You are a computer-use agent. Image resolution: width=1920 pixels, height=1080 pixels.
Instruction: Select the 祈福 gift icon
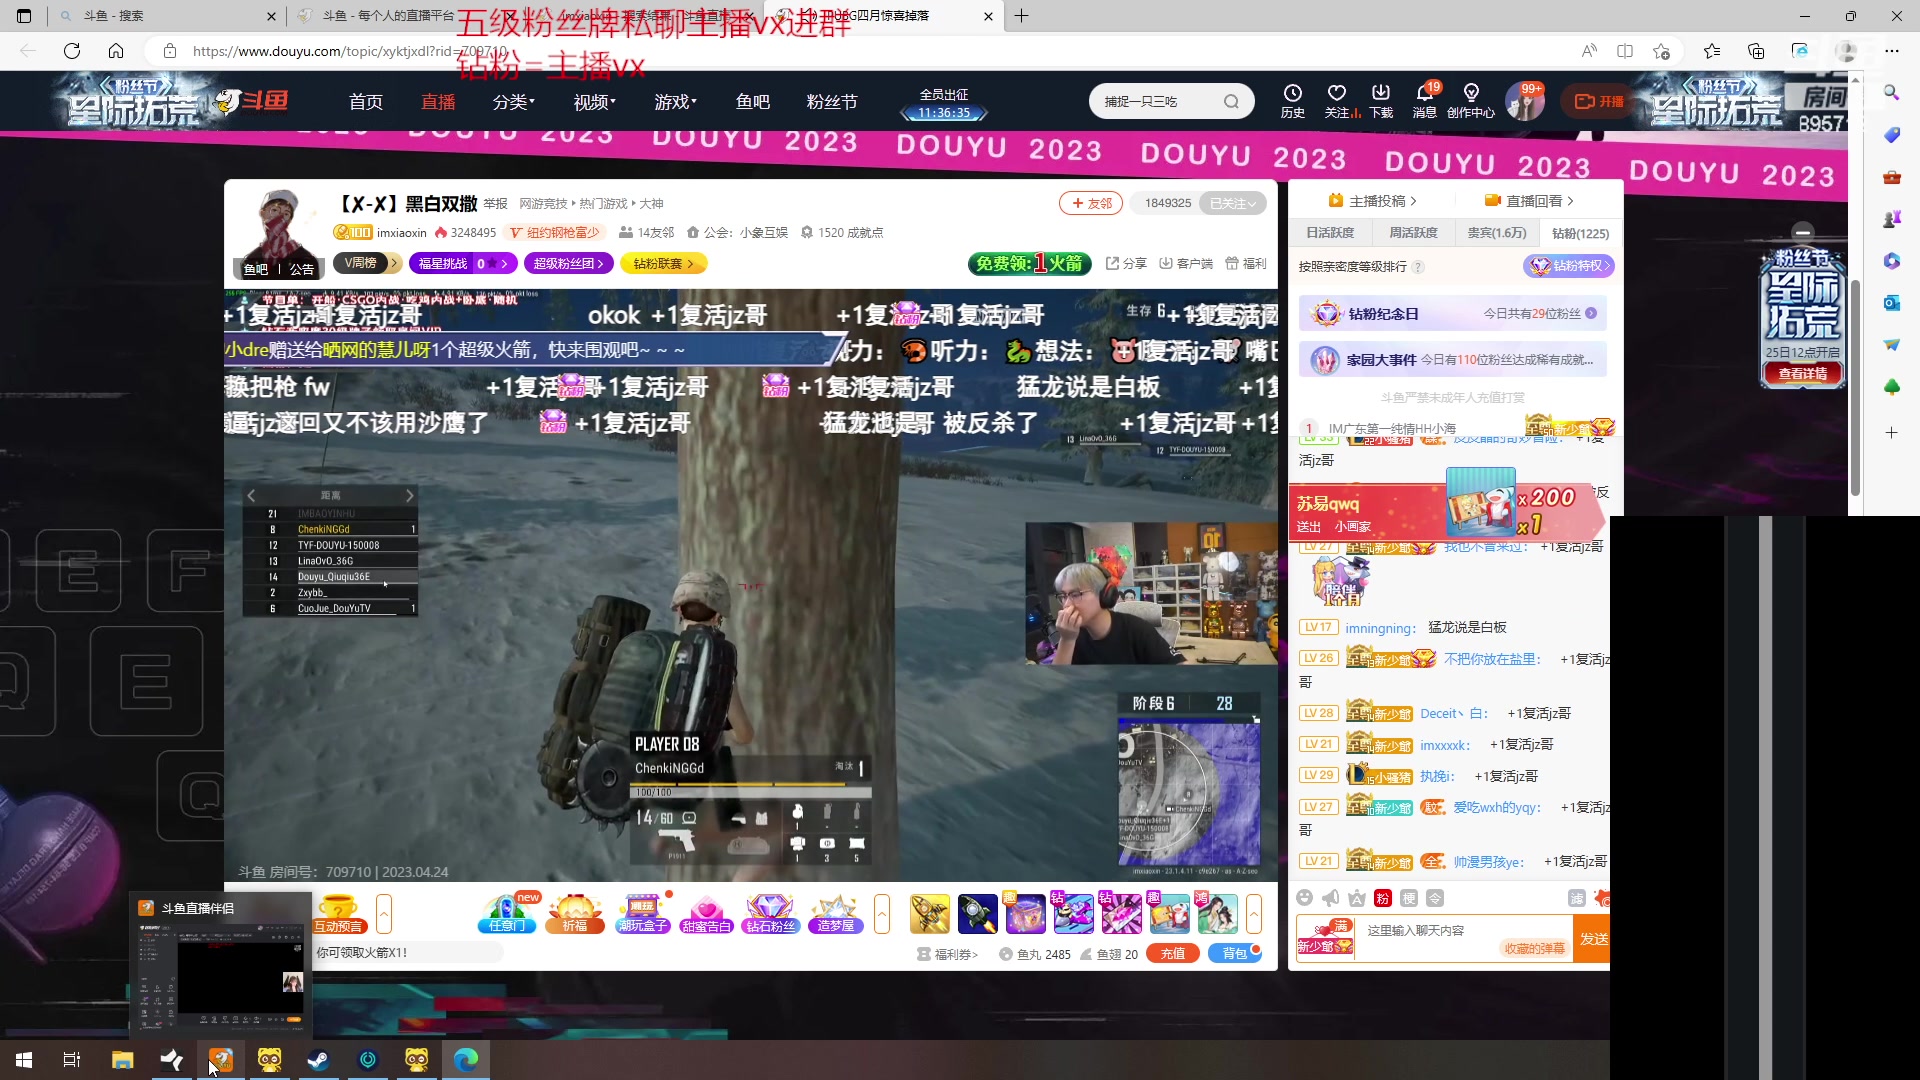click(575, 913)
